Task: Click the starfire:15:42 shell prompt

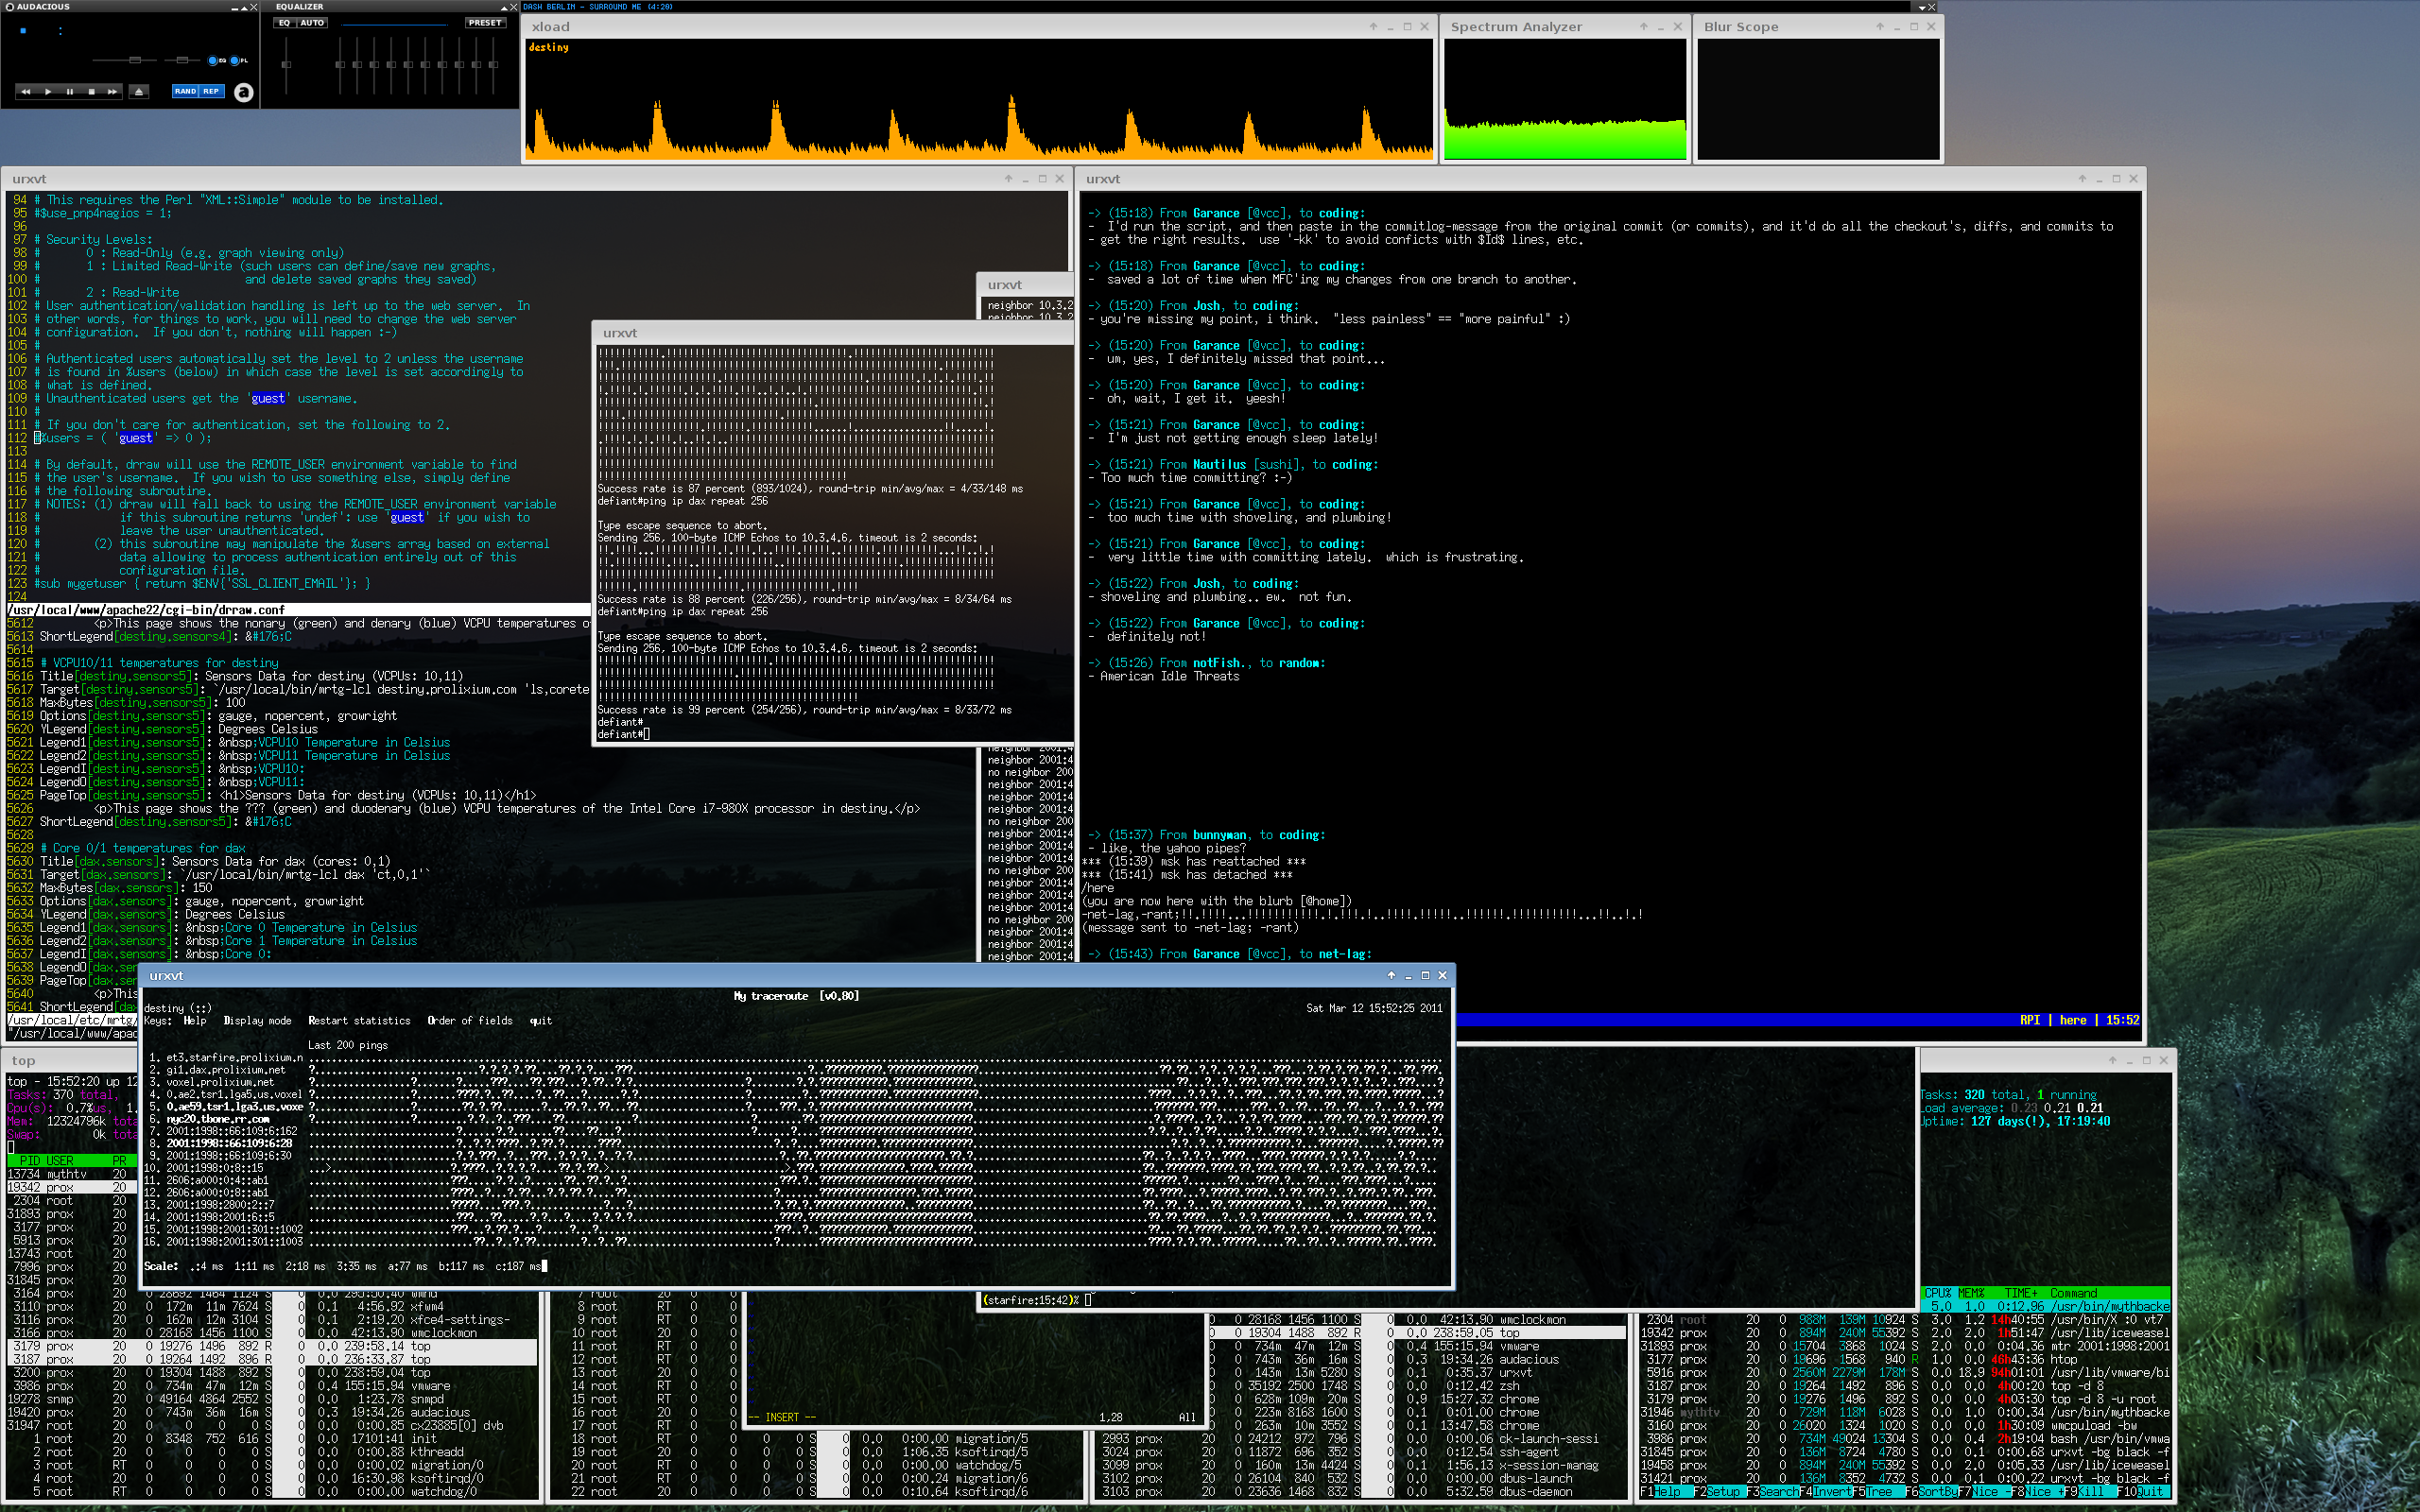Action: (1031, 1300)
